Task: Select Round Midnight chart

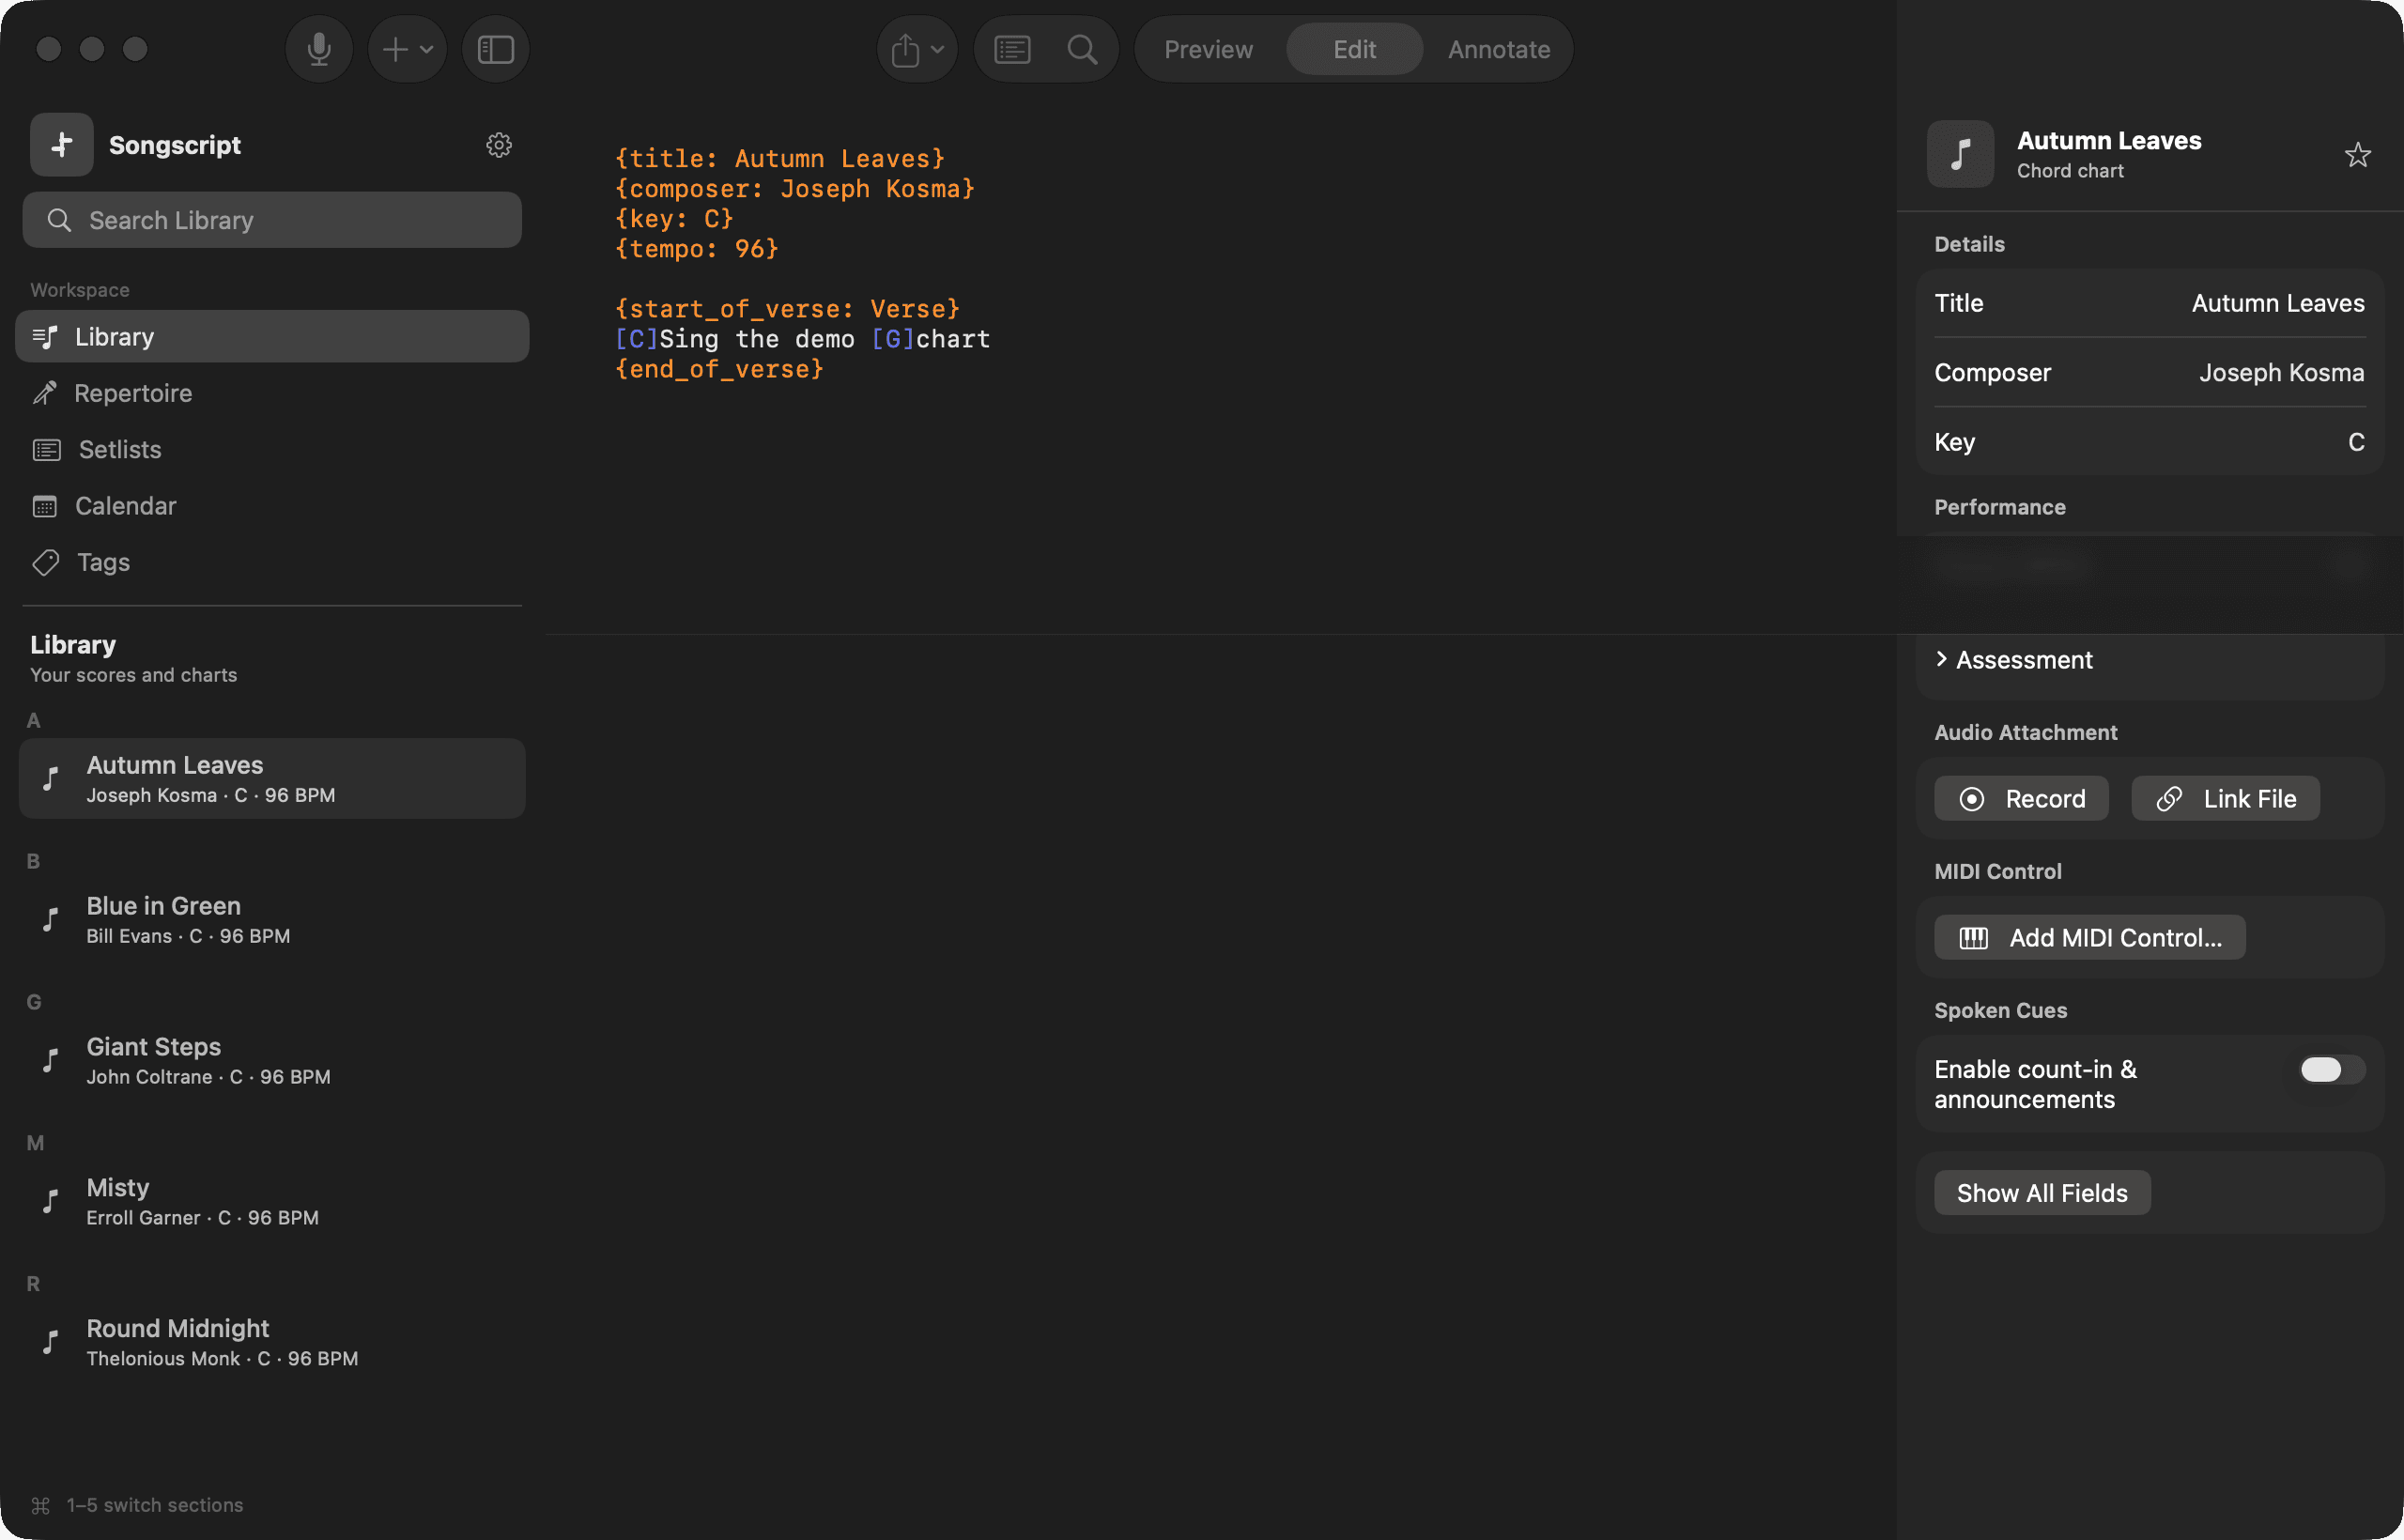Action: (272, 1343)
